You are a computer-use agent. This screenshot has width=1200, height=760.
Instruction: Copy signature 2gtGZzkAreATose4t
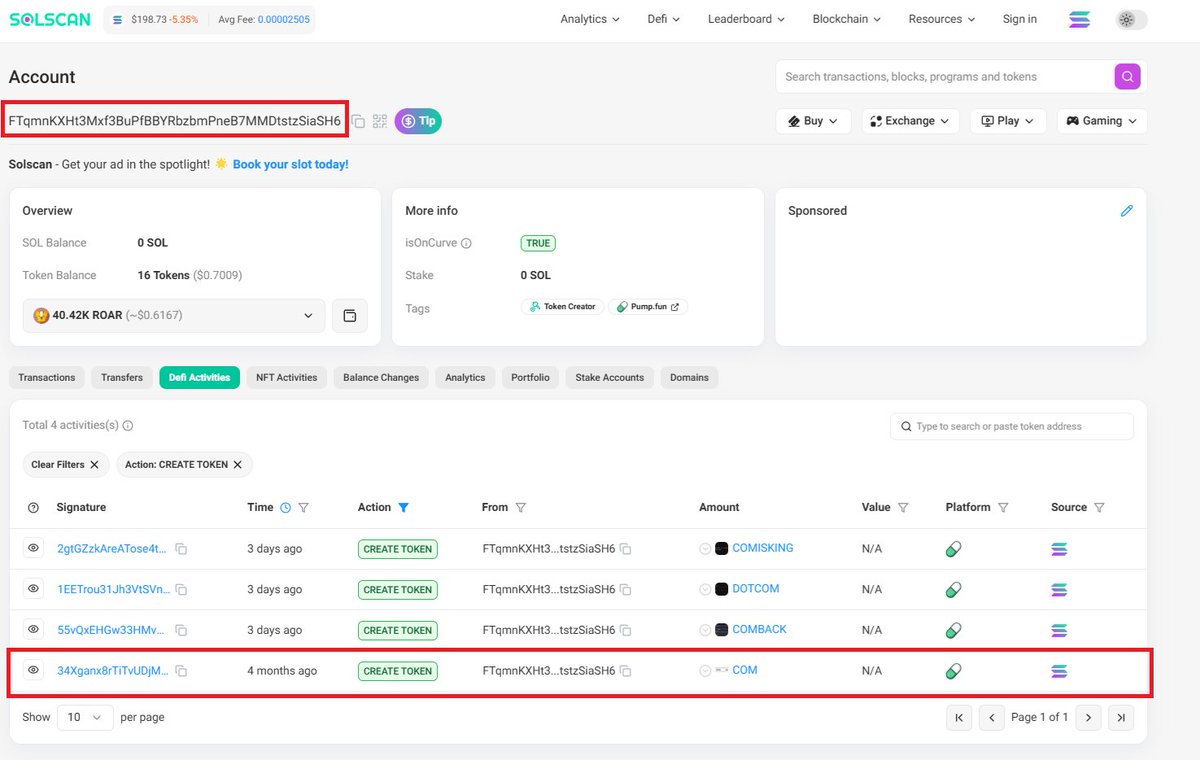point(182,549)
